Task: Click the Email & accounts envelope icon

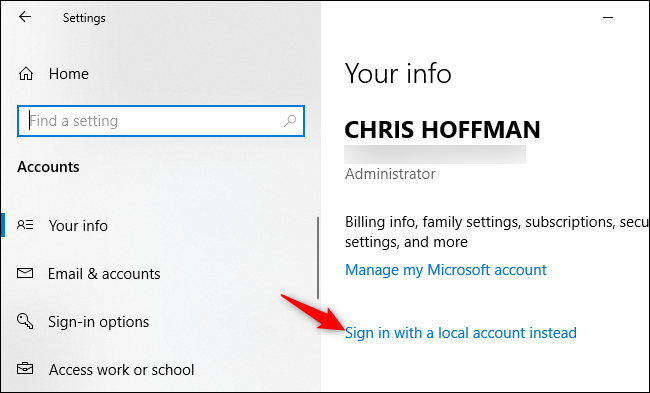Action: (25, 273)
